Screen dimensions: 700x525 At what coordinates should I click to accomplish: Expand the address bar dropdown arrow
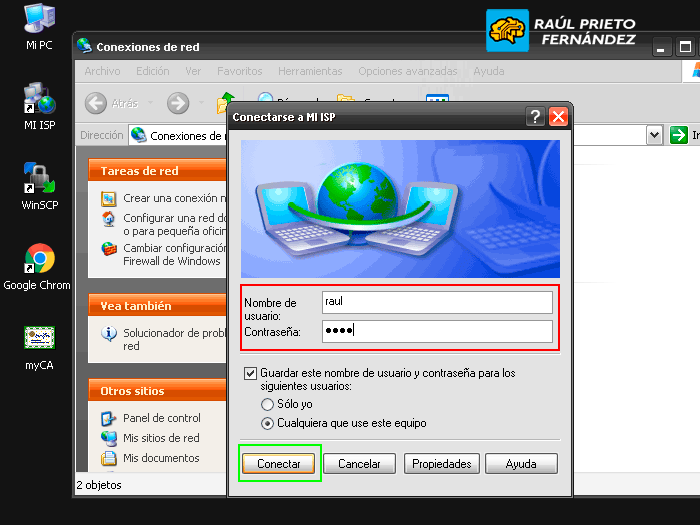coord(654,135)
